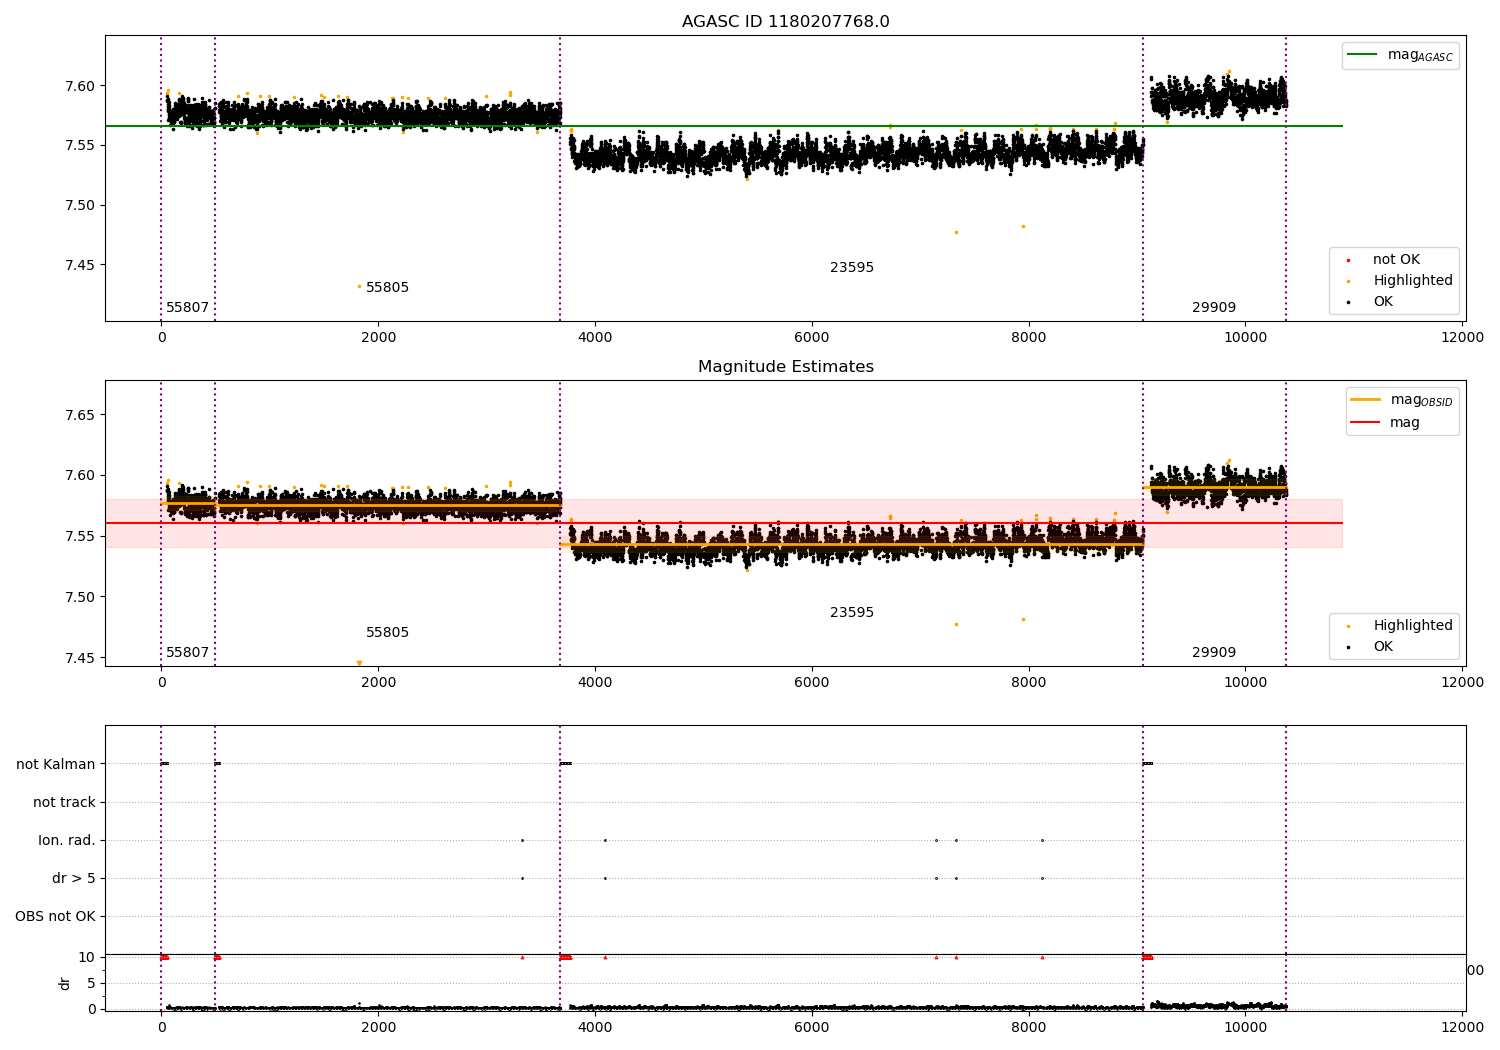
Task: Click the plot title 'AGASC ID 1180207768.0'
Action: pyautogui.click(x=785, y=22)
